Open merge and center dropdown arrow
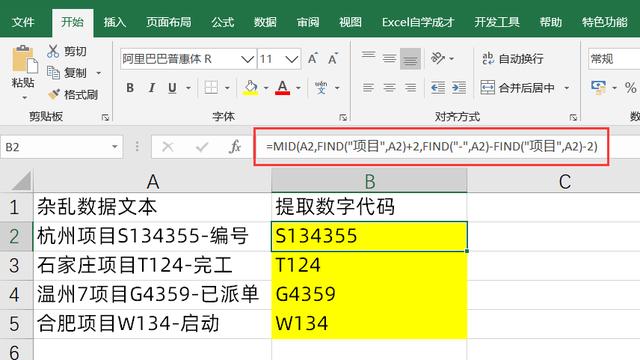 [567, 88]
